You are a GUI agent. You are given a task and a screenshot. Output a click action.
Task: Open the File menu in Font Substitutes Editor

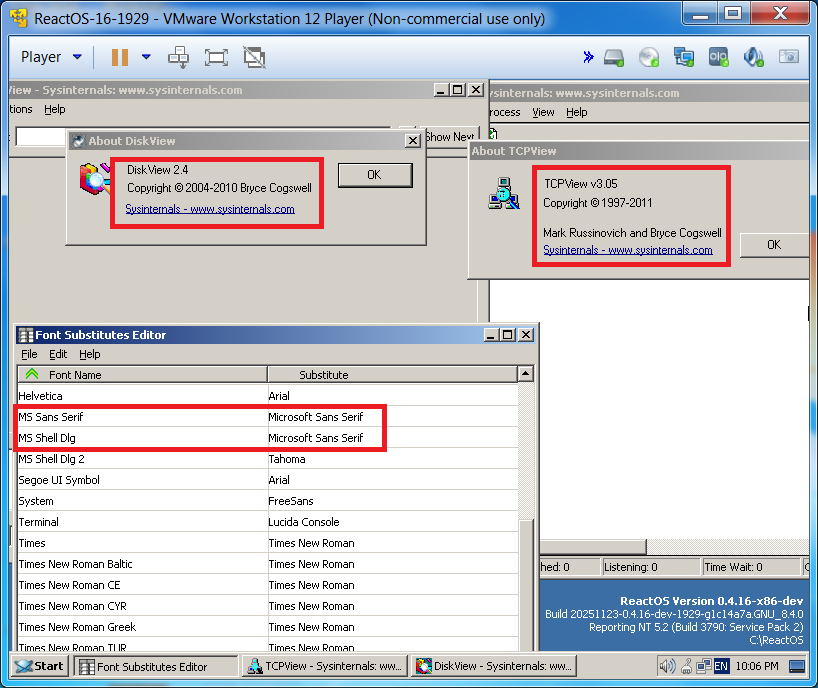pos(29,354)
